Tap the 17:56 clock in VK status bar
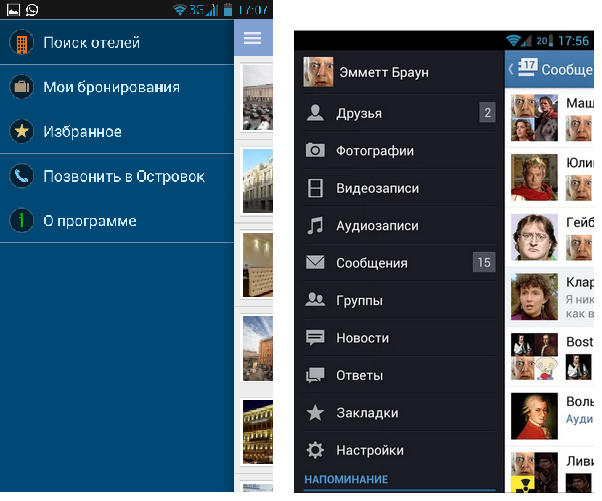This screenshot has width=602, height=501. pos(573,41)
